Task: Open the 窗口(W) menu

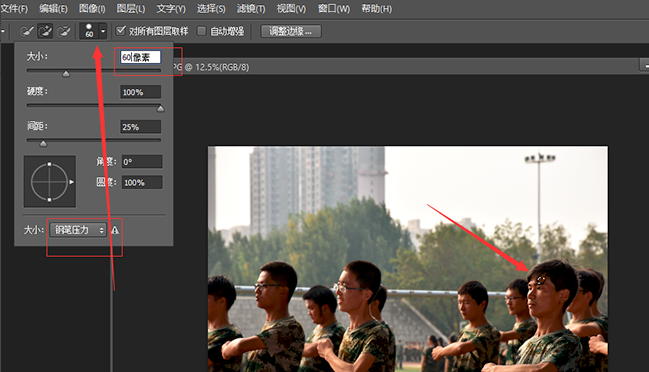Action: click(334, 9)
